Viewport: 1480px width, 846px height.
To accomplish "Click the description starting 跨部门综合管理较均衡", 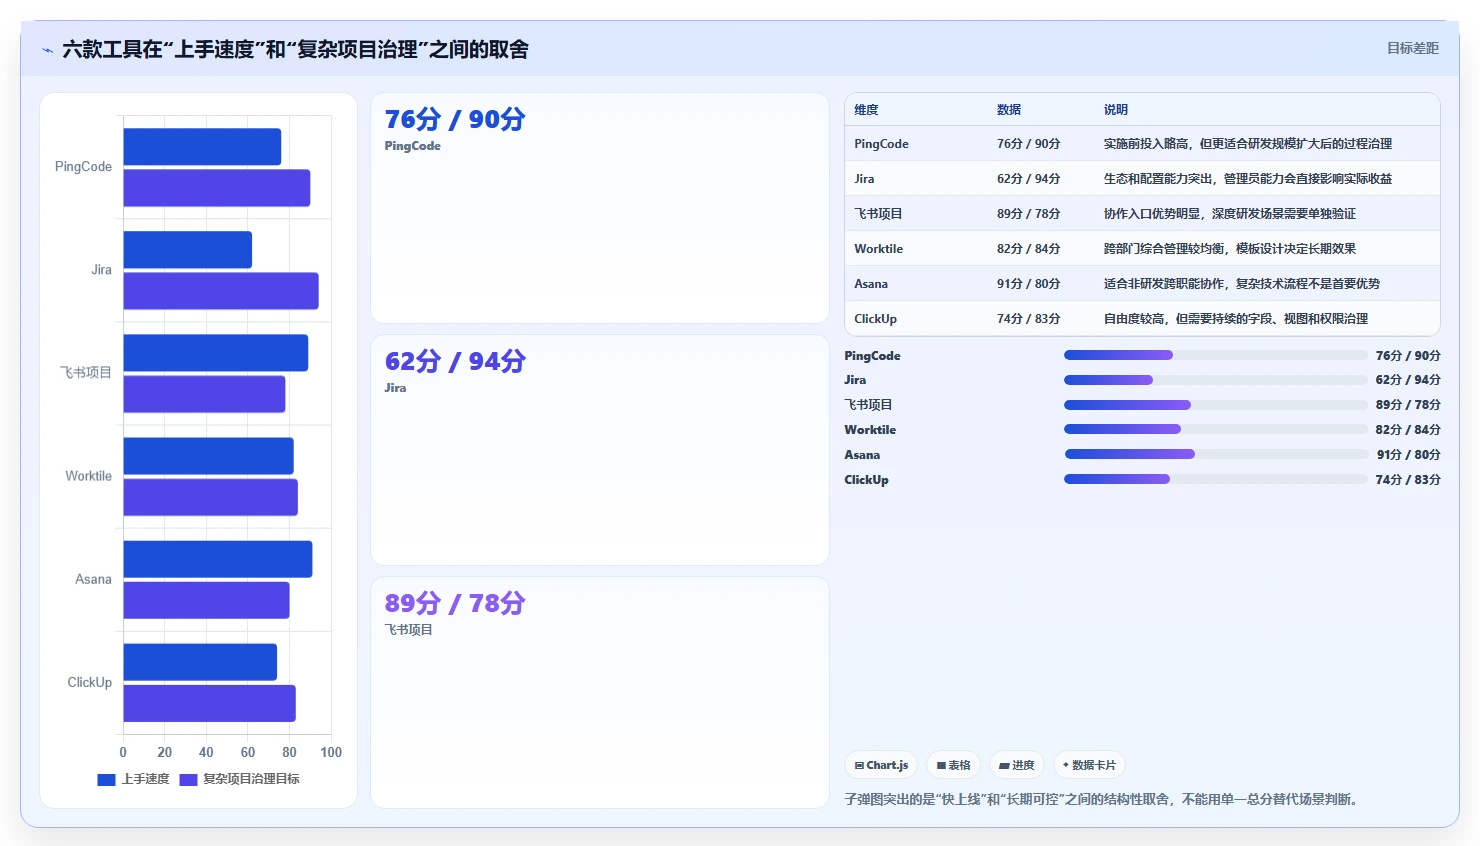I will coord(1230,249).
